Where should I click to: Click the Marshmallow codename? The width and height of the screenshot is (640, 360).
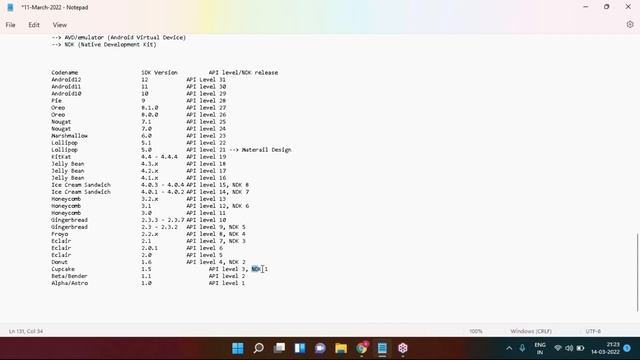click(x=69, y=136)
